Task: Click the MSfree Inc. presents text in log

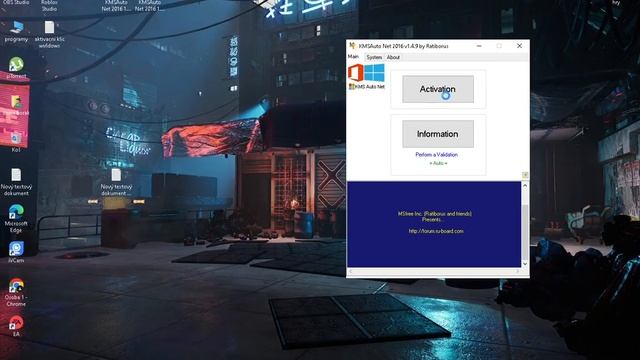Action: pos(434,216)
